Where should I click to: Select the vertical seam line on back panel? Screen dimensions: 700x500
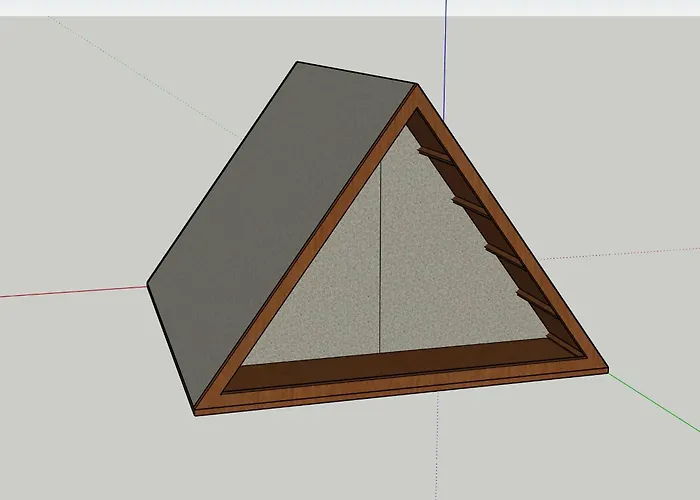coord(380,258)
